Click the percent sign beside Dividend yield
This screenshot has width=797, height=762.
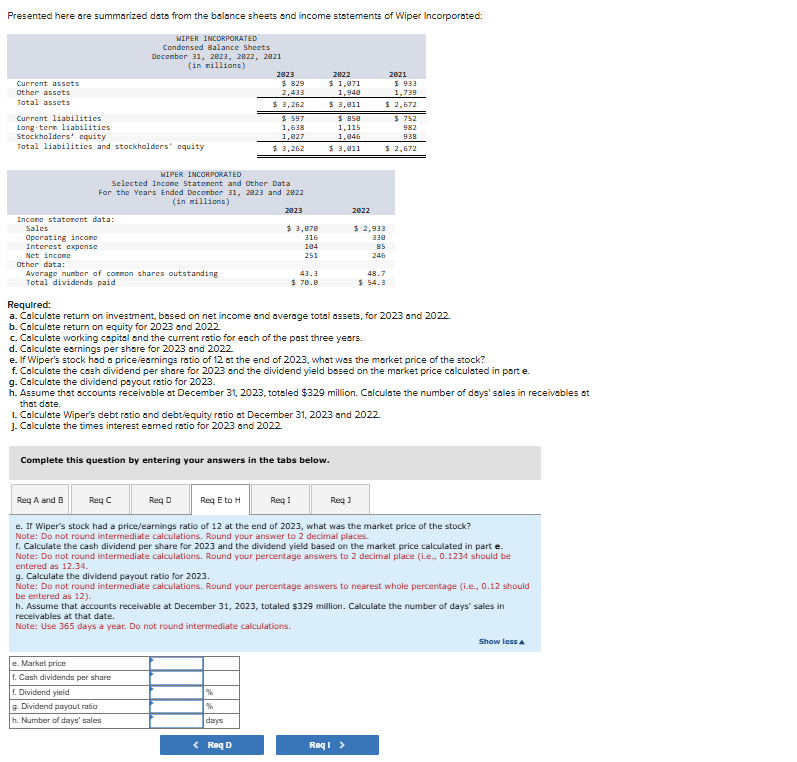pyautogui.click(x=209, y=692)
